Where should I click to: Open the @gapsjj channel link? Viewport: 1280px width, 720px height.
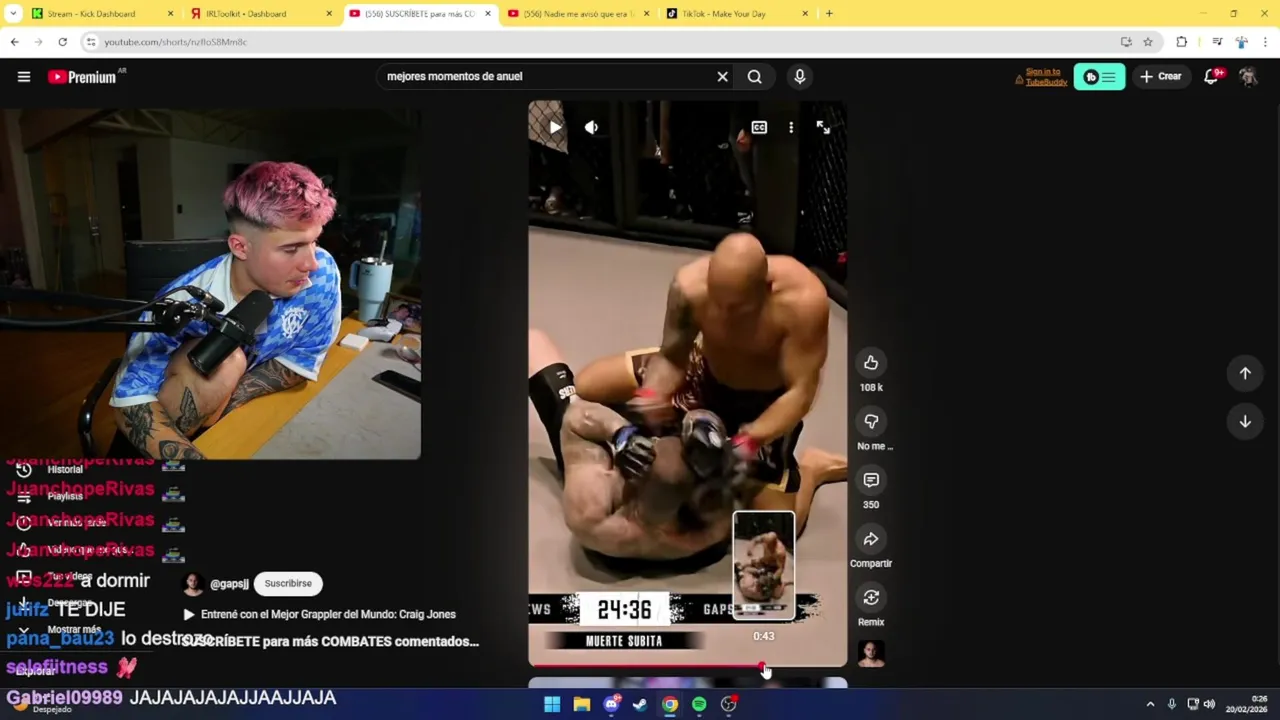[x=229, y=584]
